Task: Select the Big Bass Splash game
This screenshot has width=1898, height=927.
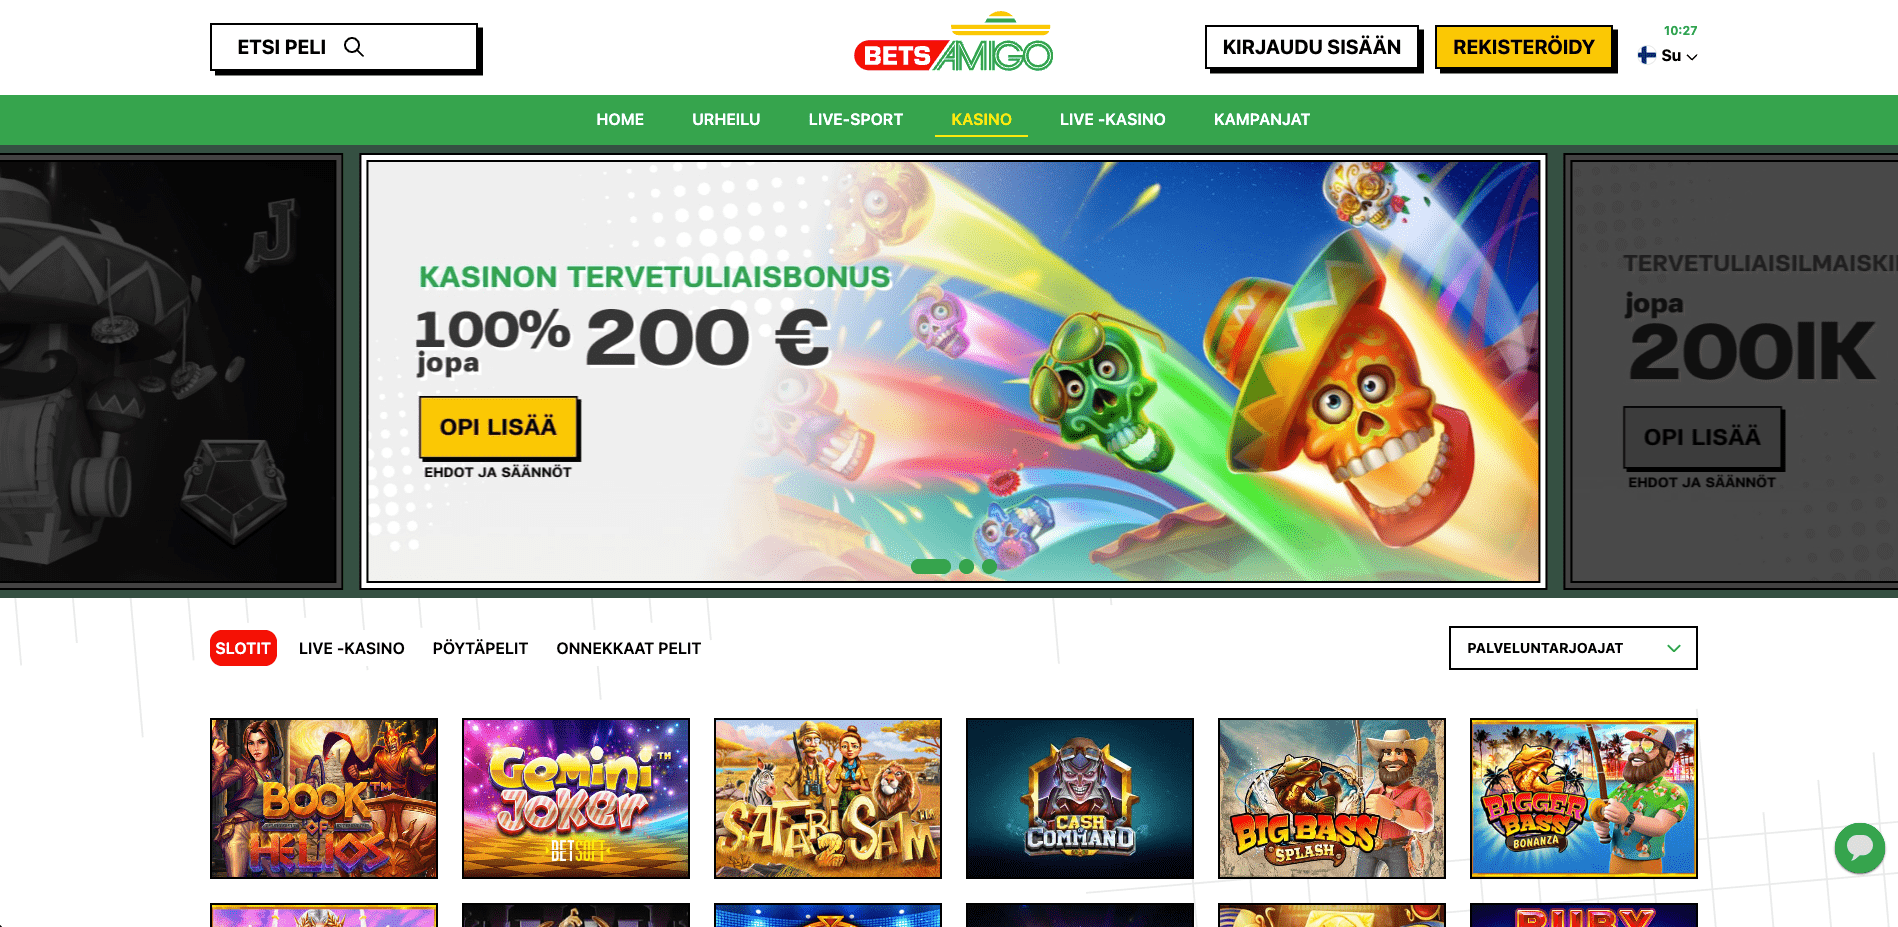Action: pos(1332,798)
